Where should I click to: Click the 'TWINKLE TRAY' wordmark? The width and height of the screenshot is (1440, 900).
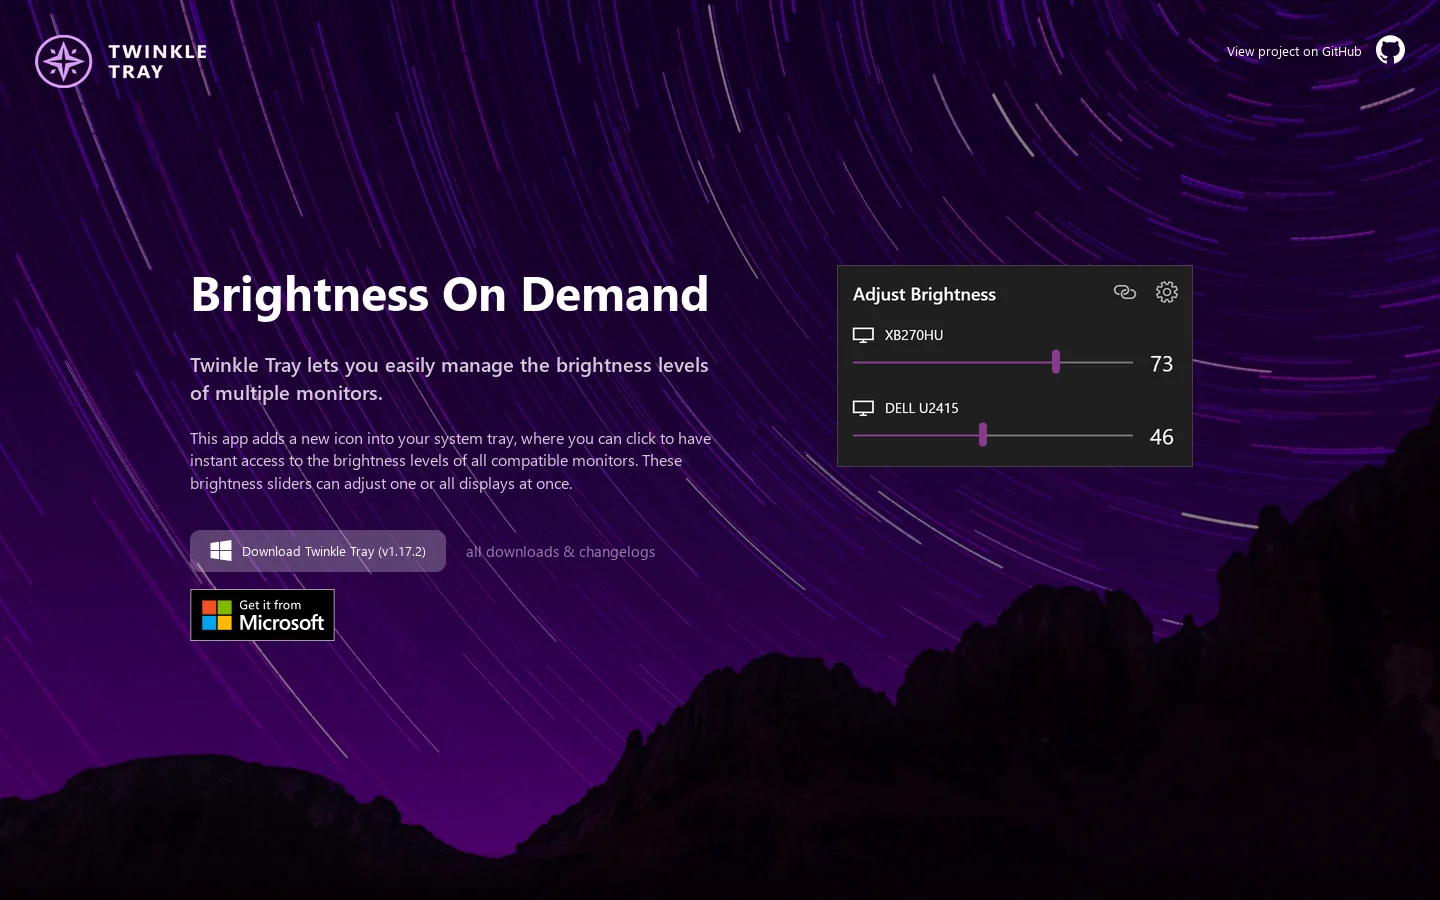coord(158,61)
